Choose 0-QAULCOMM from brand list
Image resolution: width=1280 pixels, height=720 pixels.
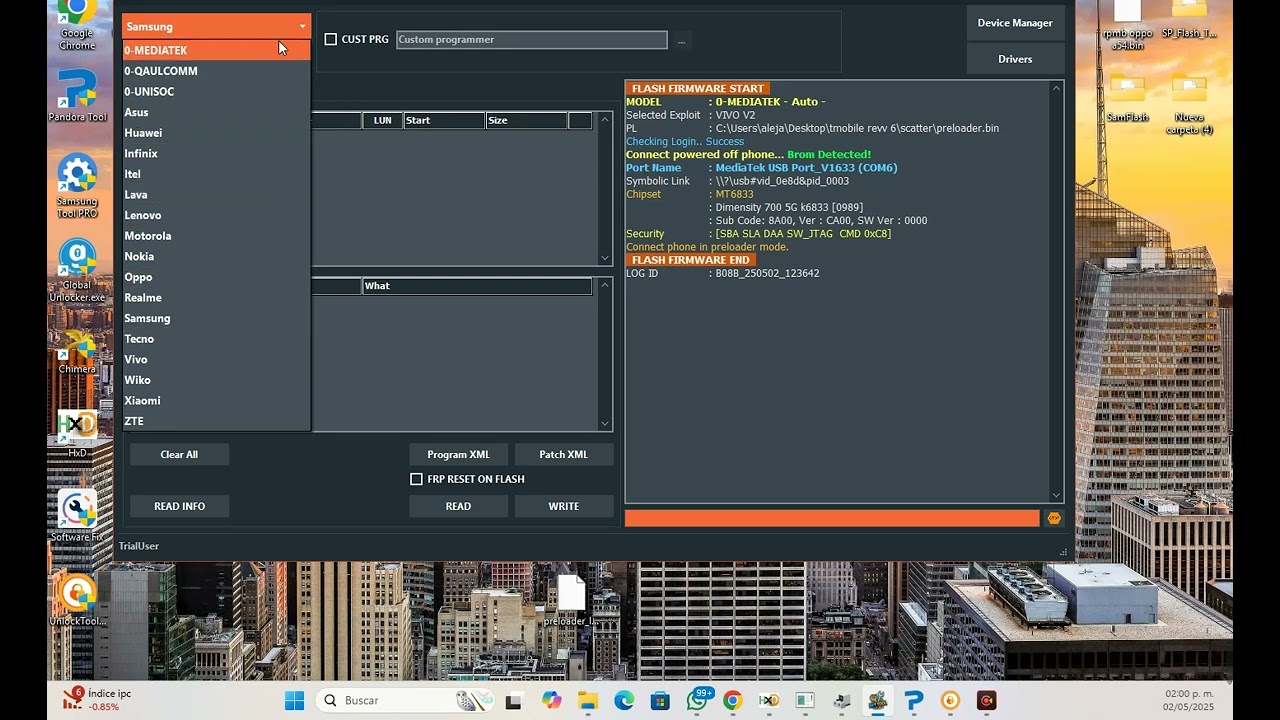click(x=216, y=71)
